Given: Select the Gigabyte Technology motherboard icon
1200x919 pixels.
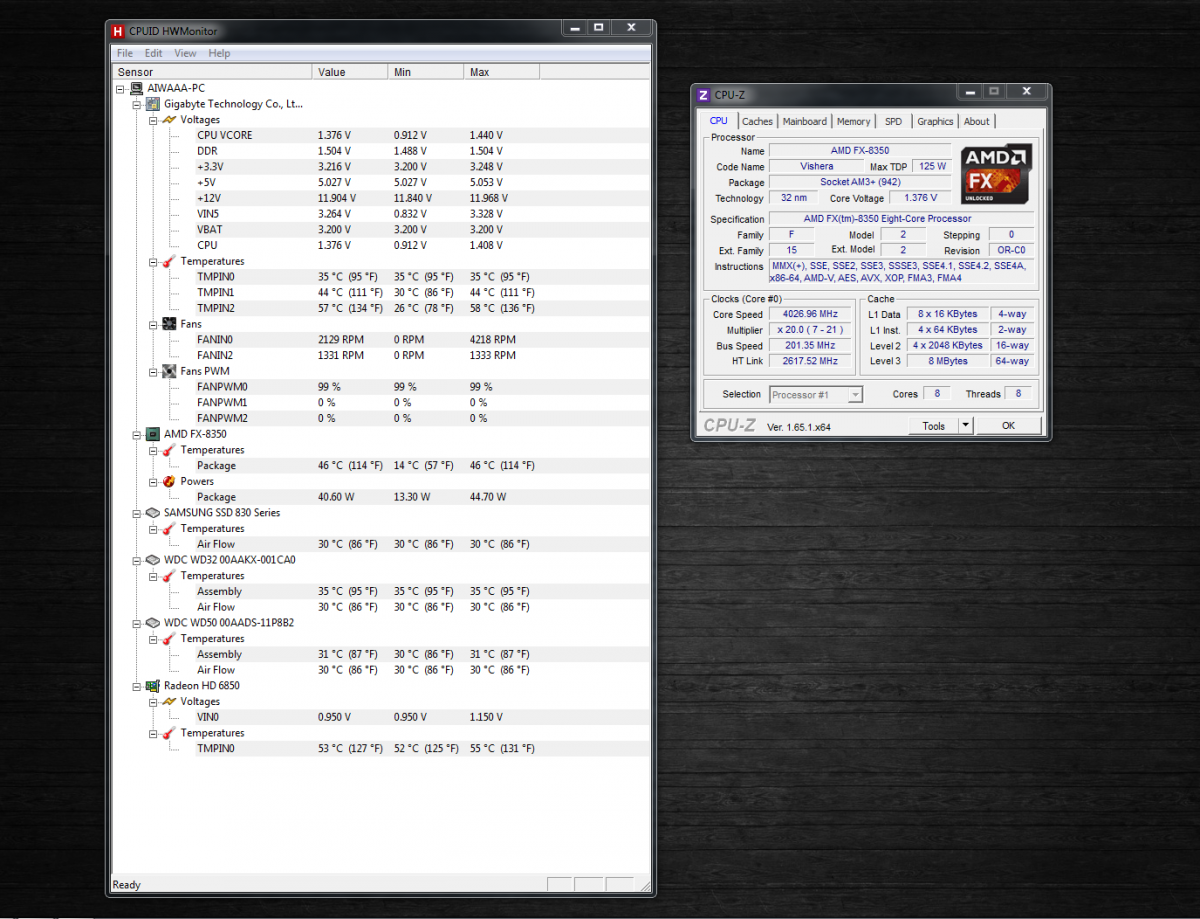Looking at the screenshot, I should click(x=153, y=104).
